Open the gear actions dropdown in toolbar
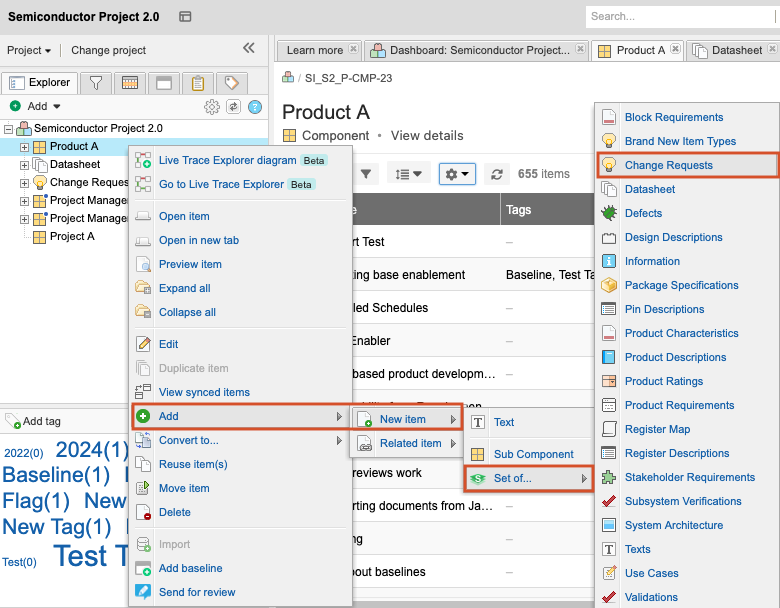Screen dimensions: 780x608 458,174
